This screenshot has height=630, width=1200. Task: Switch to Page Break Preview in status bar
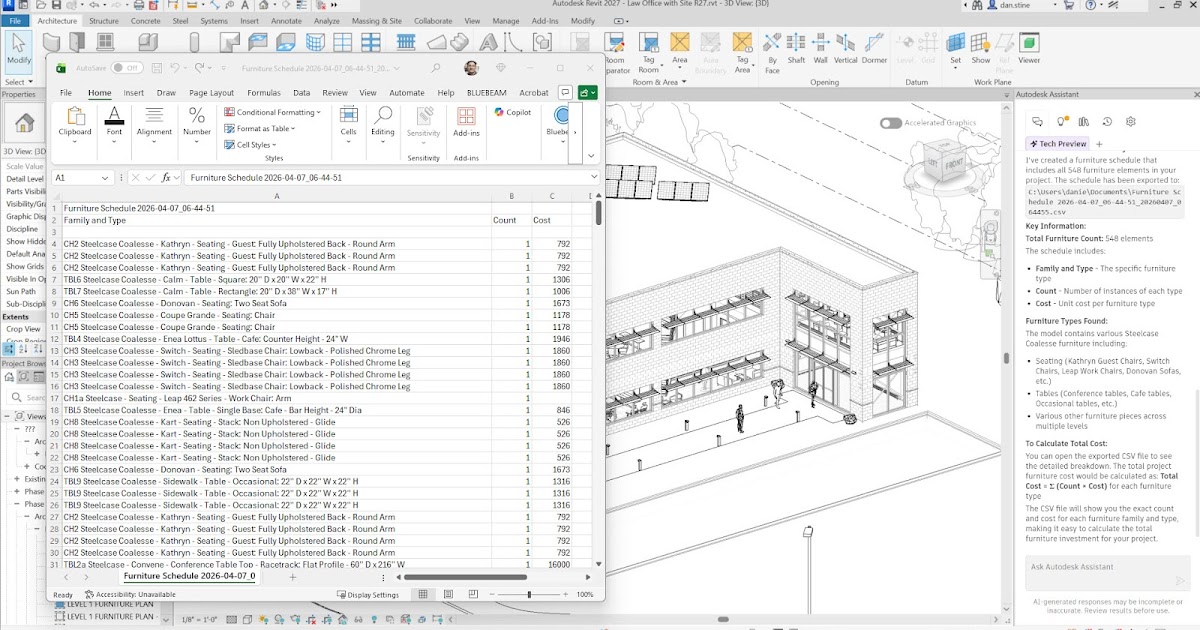[471, 594]
